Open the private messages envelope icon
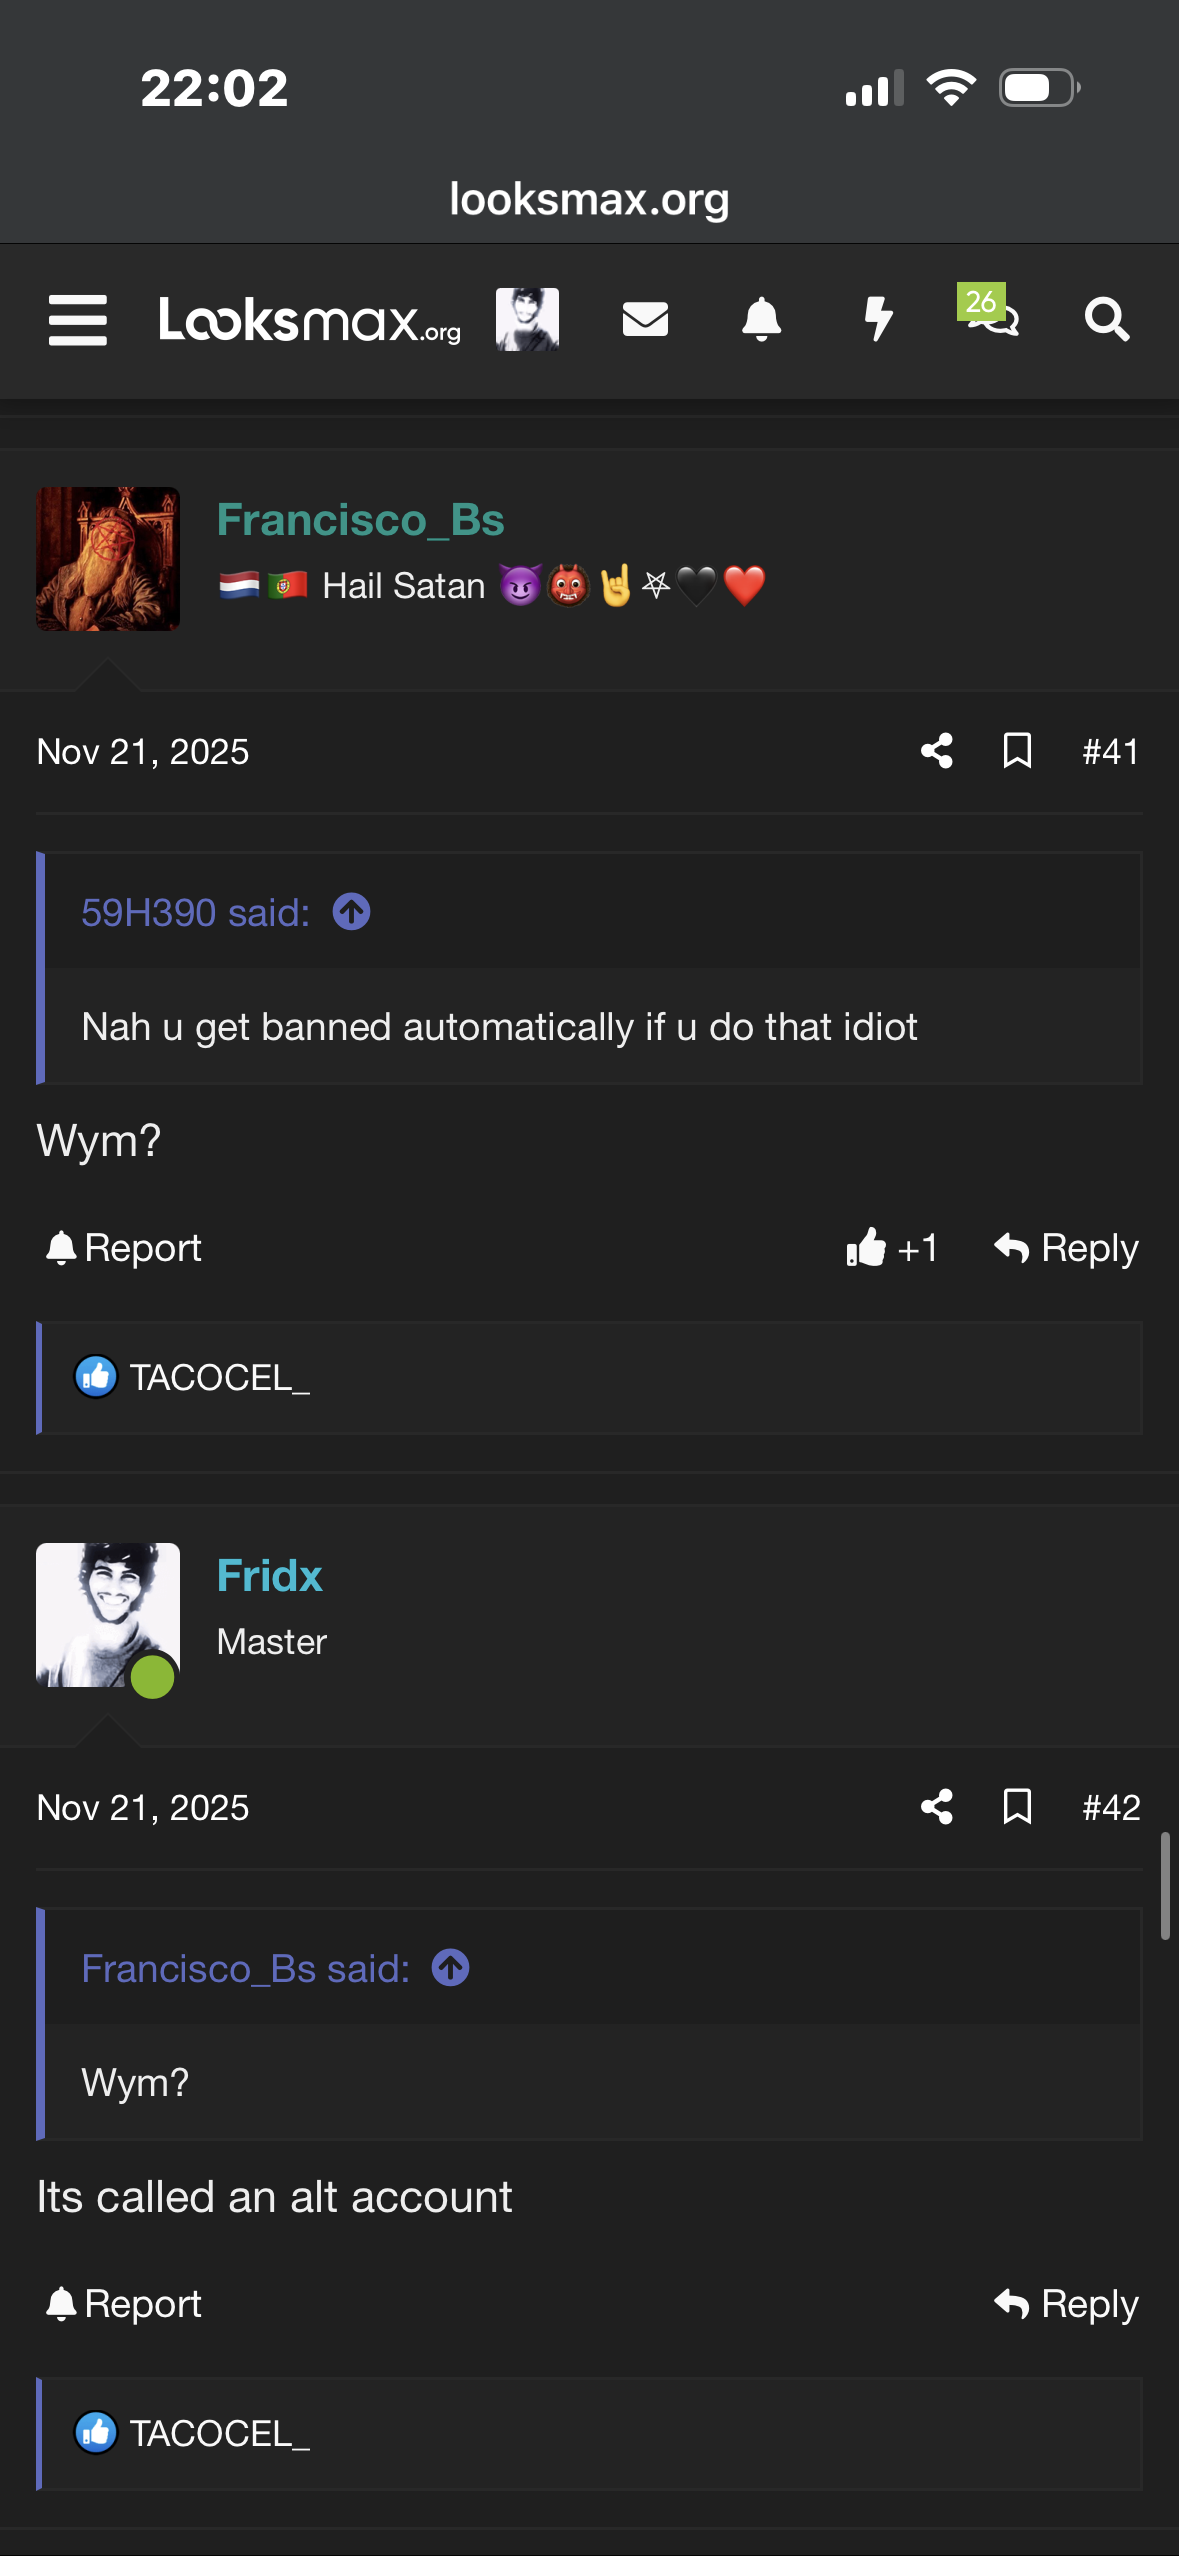 click(645, 320)
